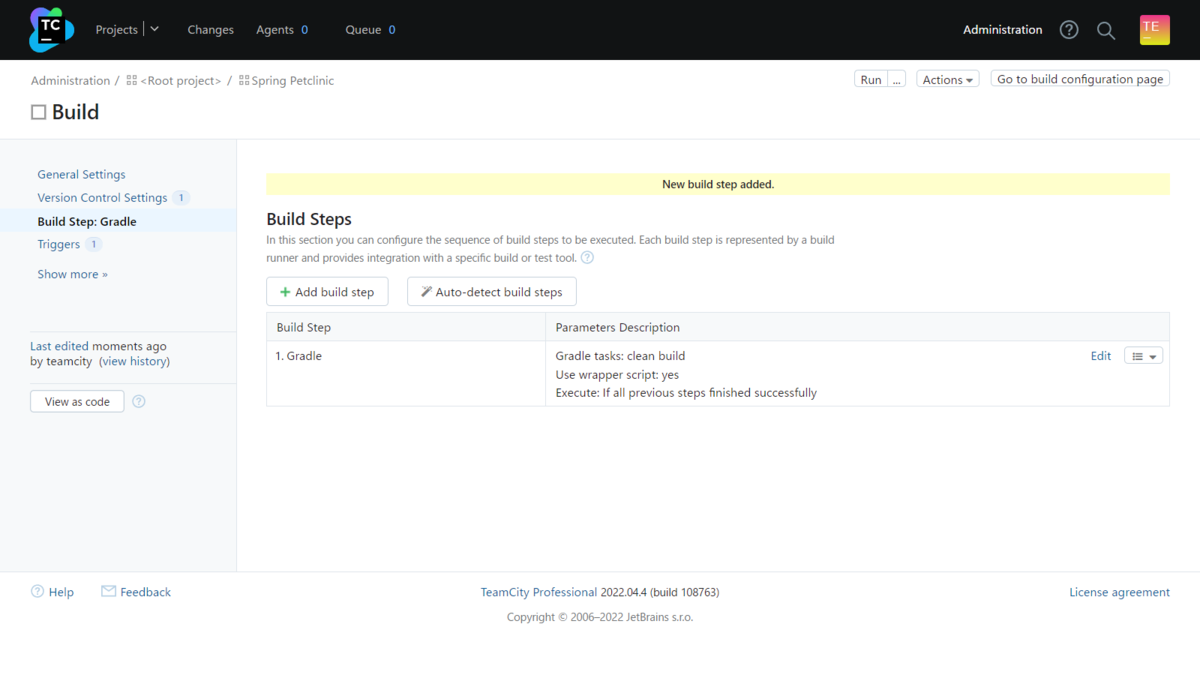Click Auto-detect build steps button
Viewport: 1200px width, 675px height.
[x=491, y=292]
